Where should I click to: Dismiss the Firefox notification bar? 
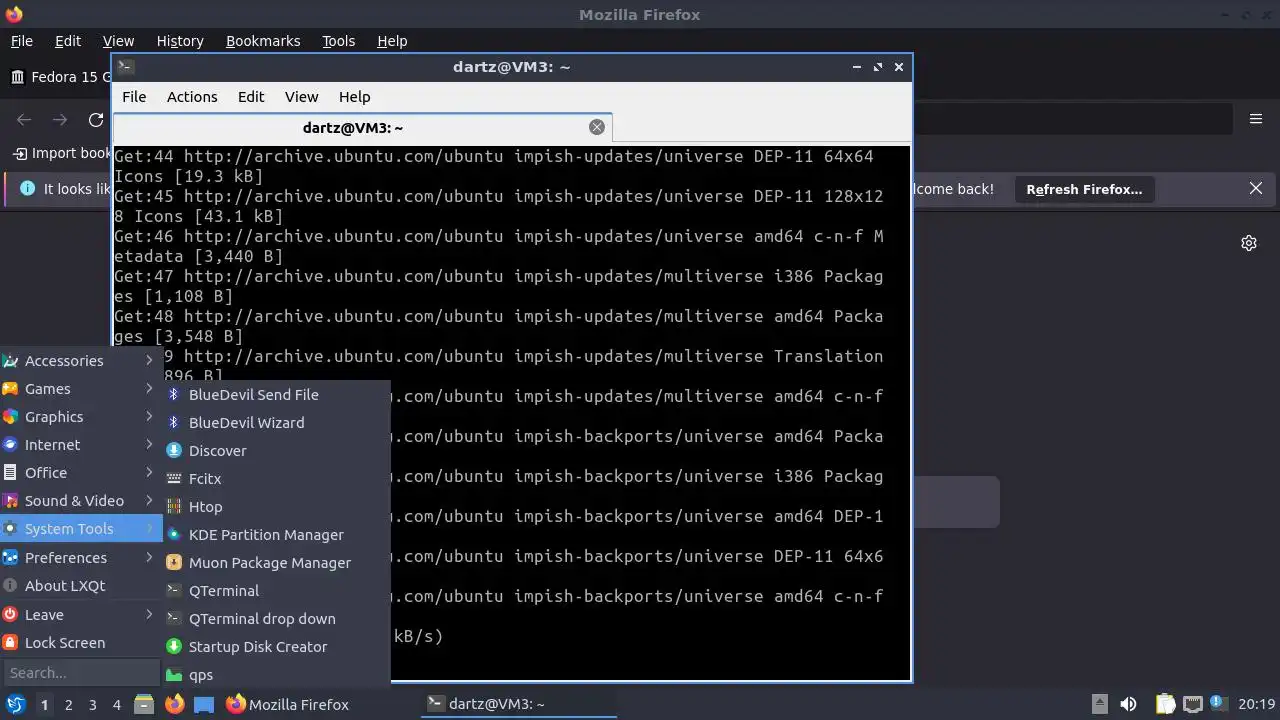pos(1256,189)
